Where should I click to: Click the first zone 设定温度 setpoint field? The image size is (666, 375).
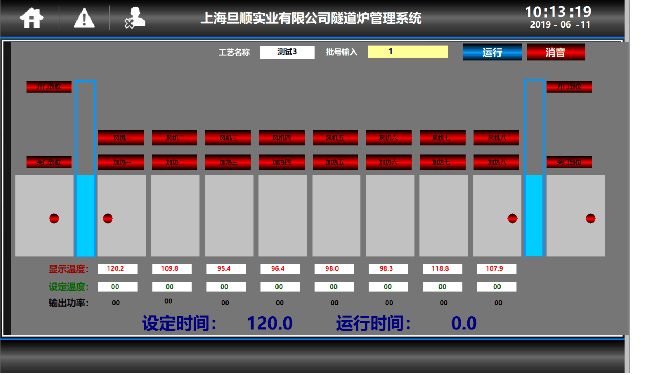[x=118, y=287]
